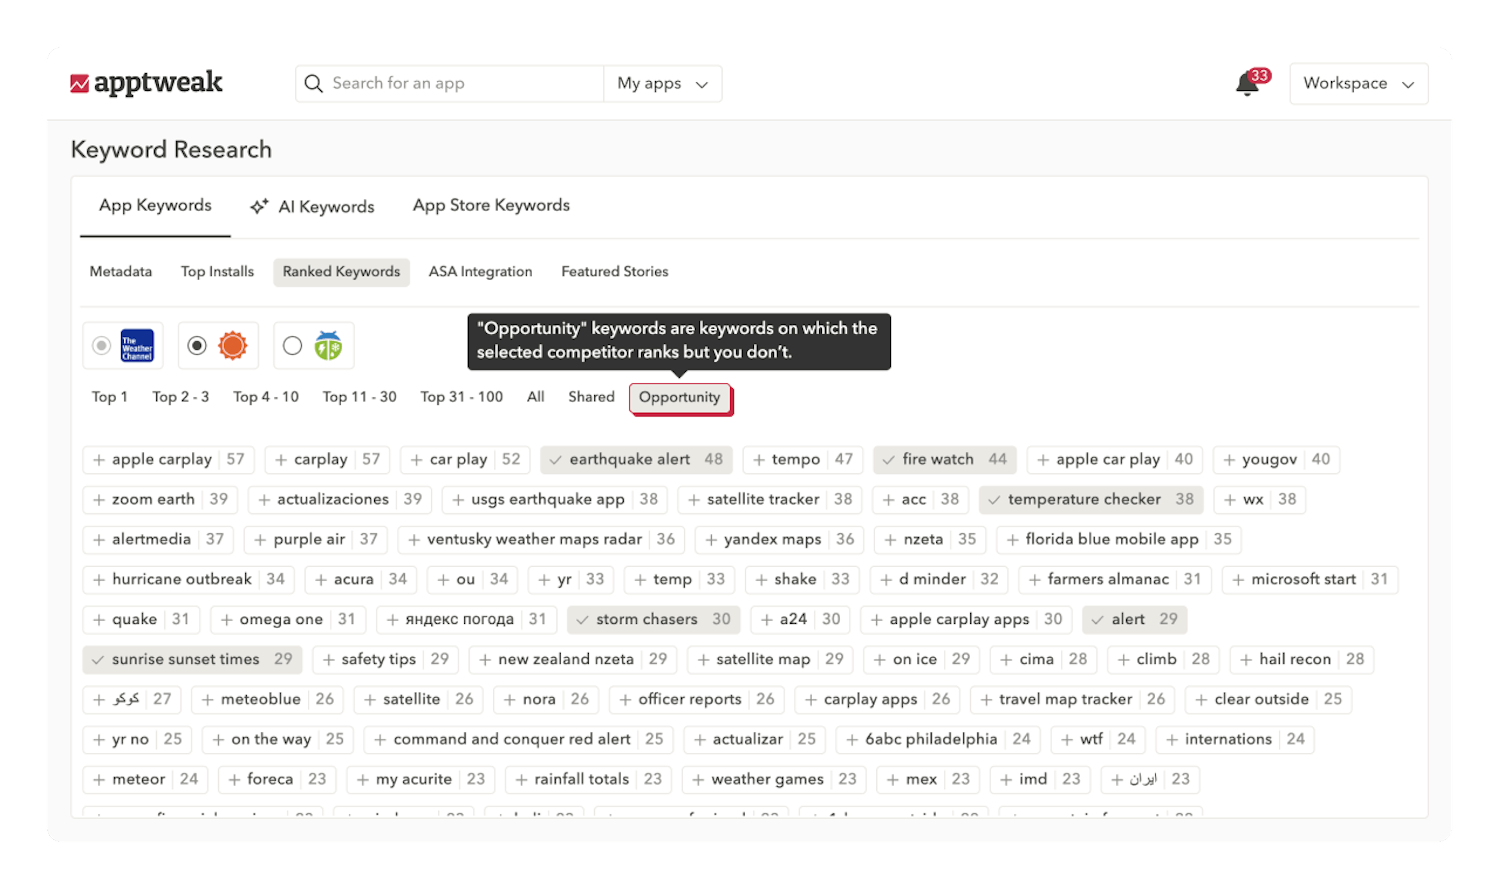
Task: Toggle off the 'earthquake alert' keyword checkmark
Action: click(556, 459)
